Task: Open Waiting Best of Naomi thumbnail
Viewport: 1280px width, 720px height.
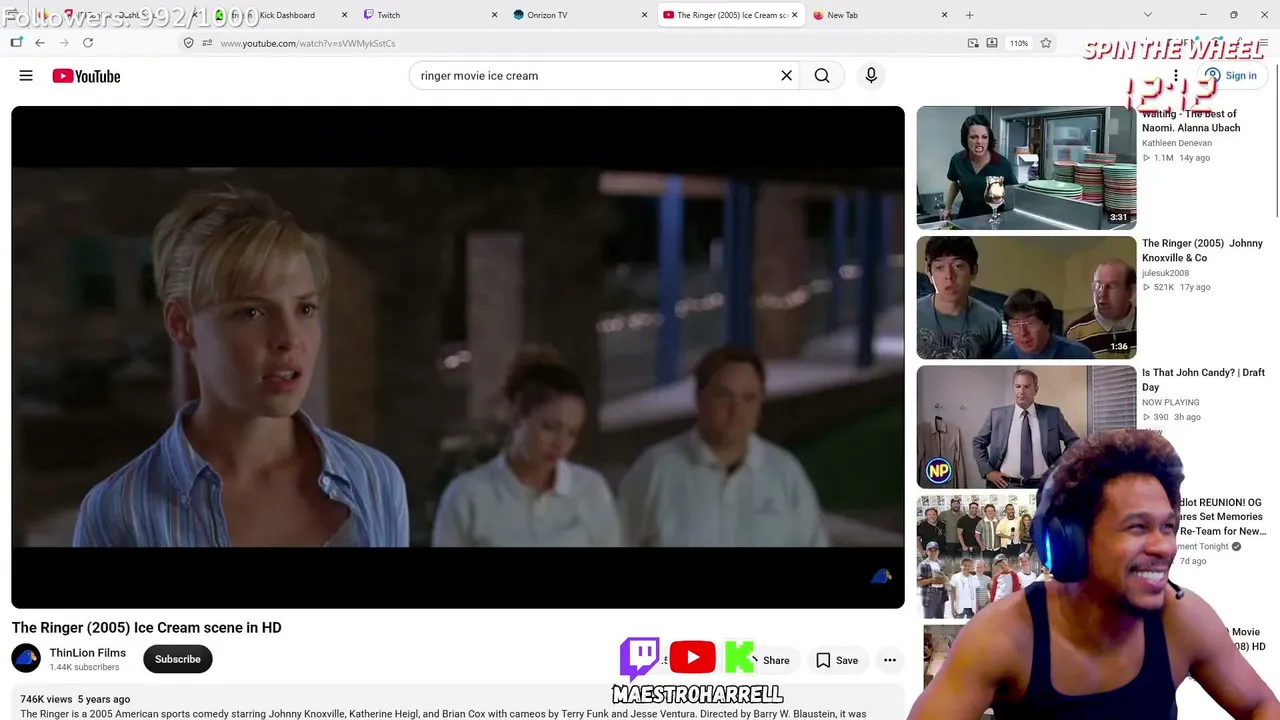Action: coord(1026,168)
